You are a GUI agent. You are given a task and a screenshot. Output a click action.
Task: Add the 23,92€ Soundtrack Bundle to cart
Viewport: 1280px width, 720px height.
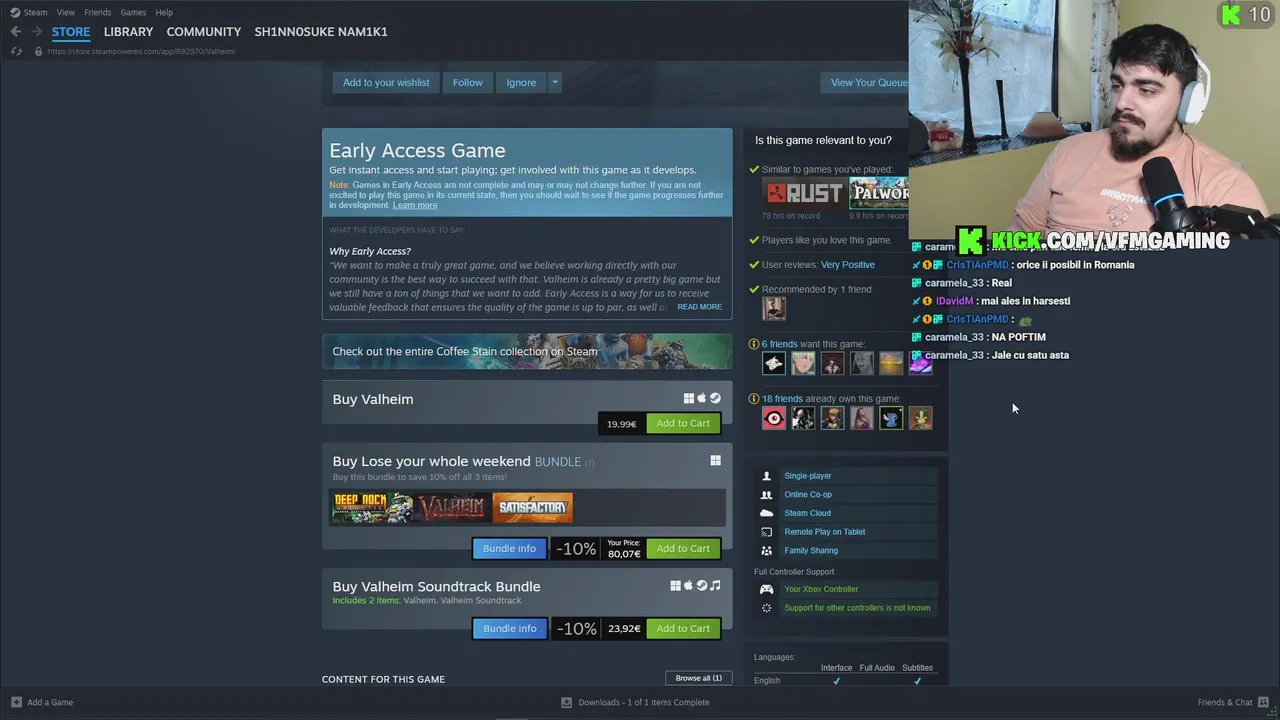pyautogui.click(x=683, y=628)
